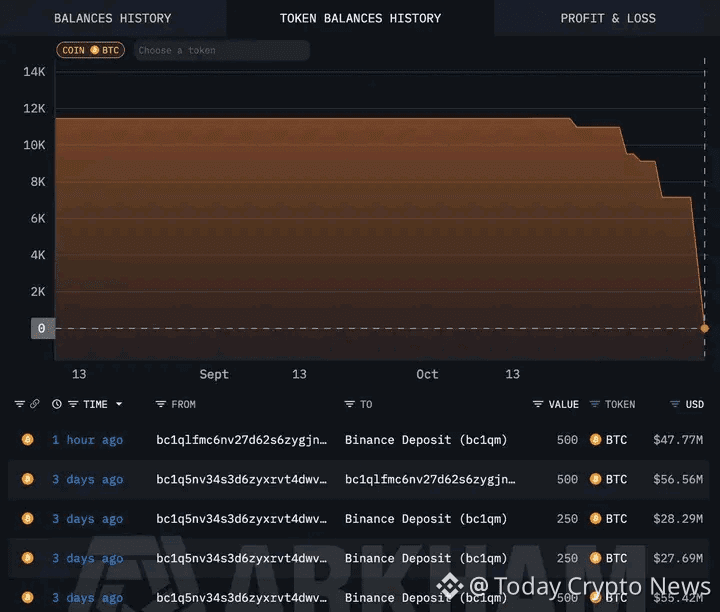Open '3 days ago' link in $28.29M row

click(x=87, y=519)
